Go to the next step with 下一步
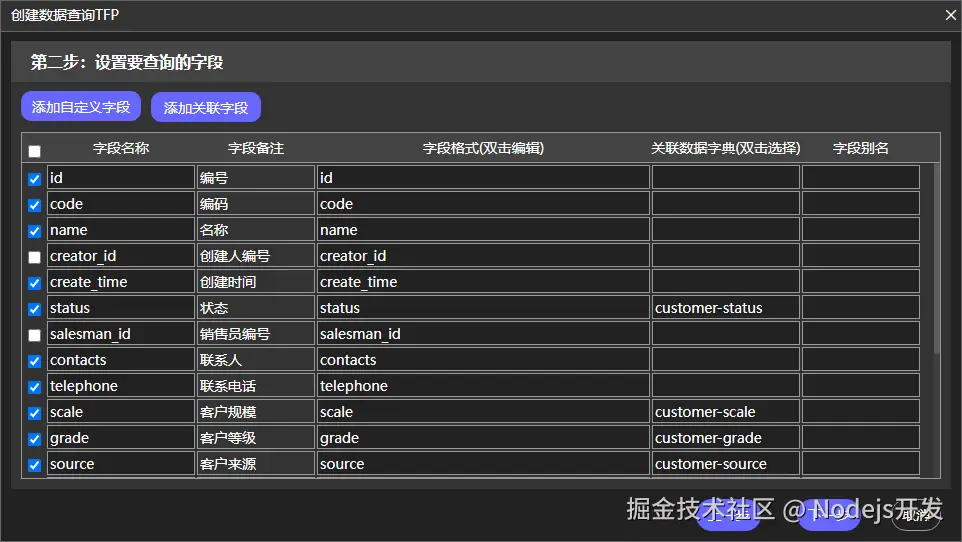Viewport: 962px width, 542px height. (829, 514)
